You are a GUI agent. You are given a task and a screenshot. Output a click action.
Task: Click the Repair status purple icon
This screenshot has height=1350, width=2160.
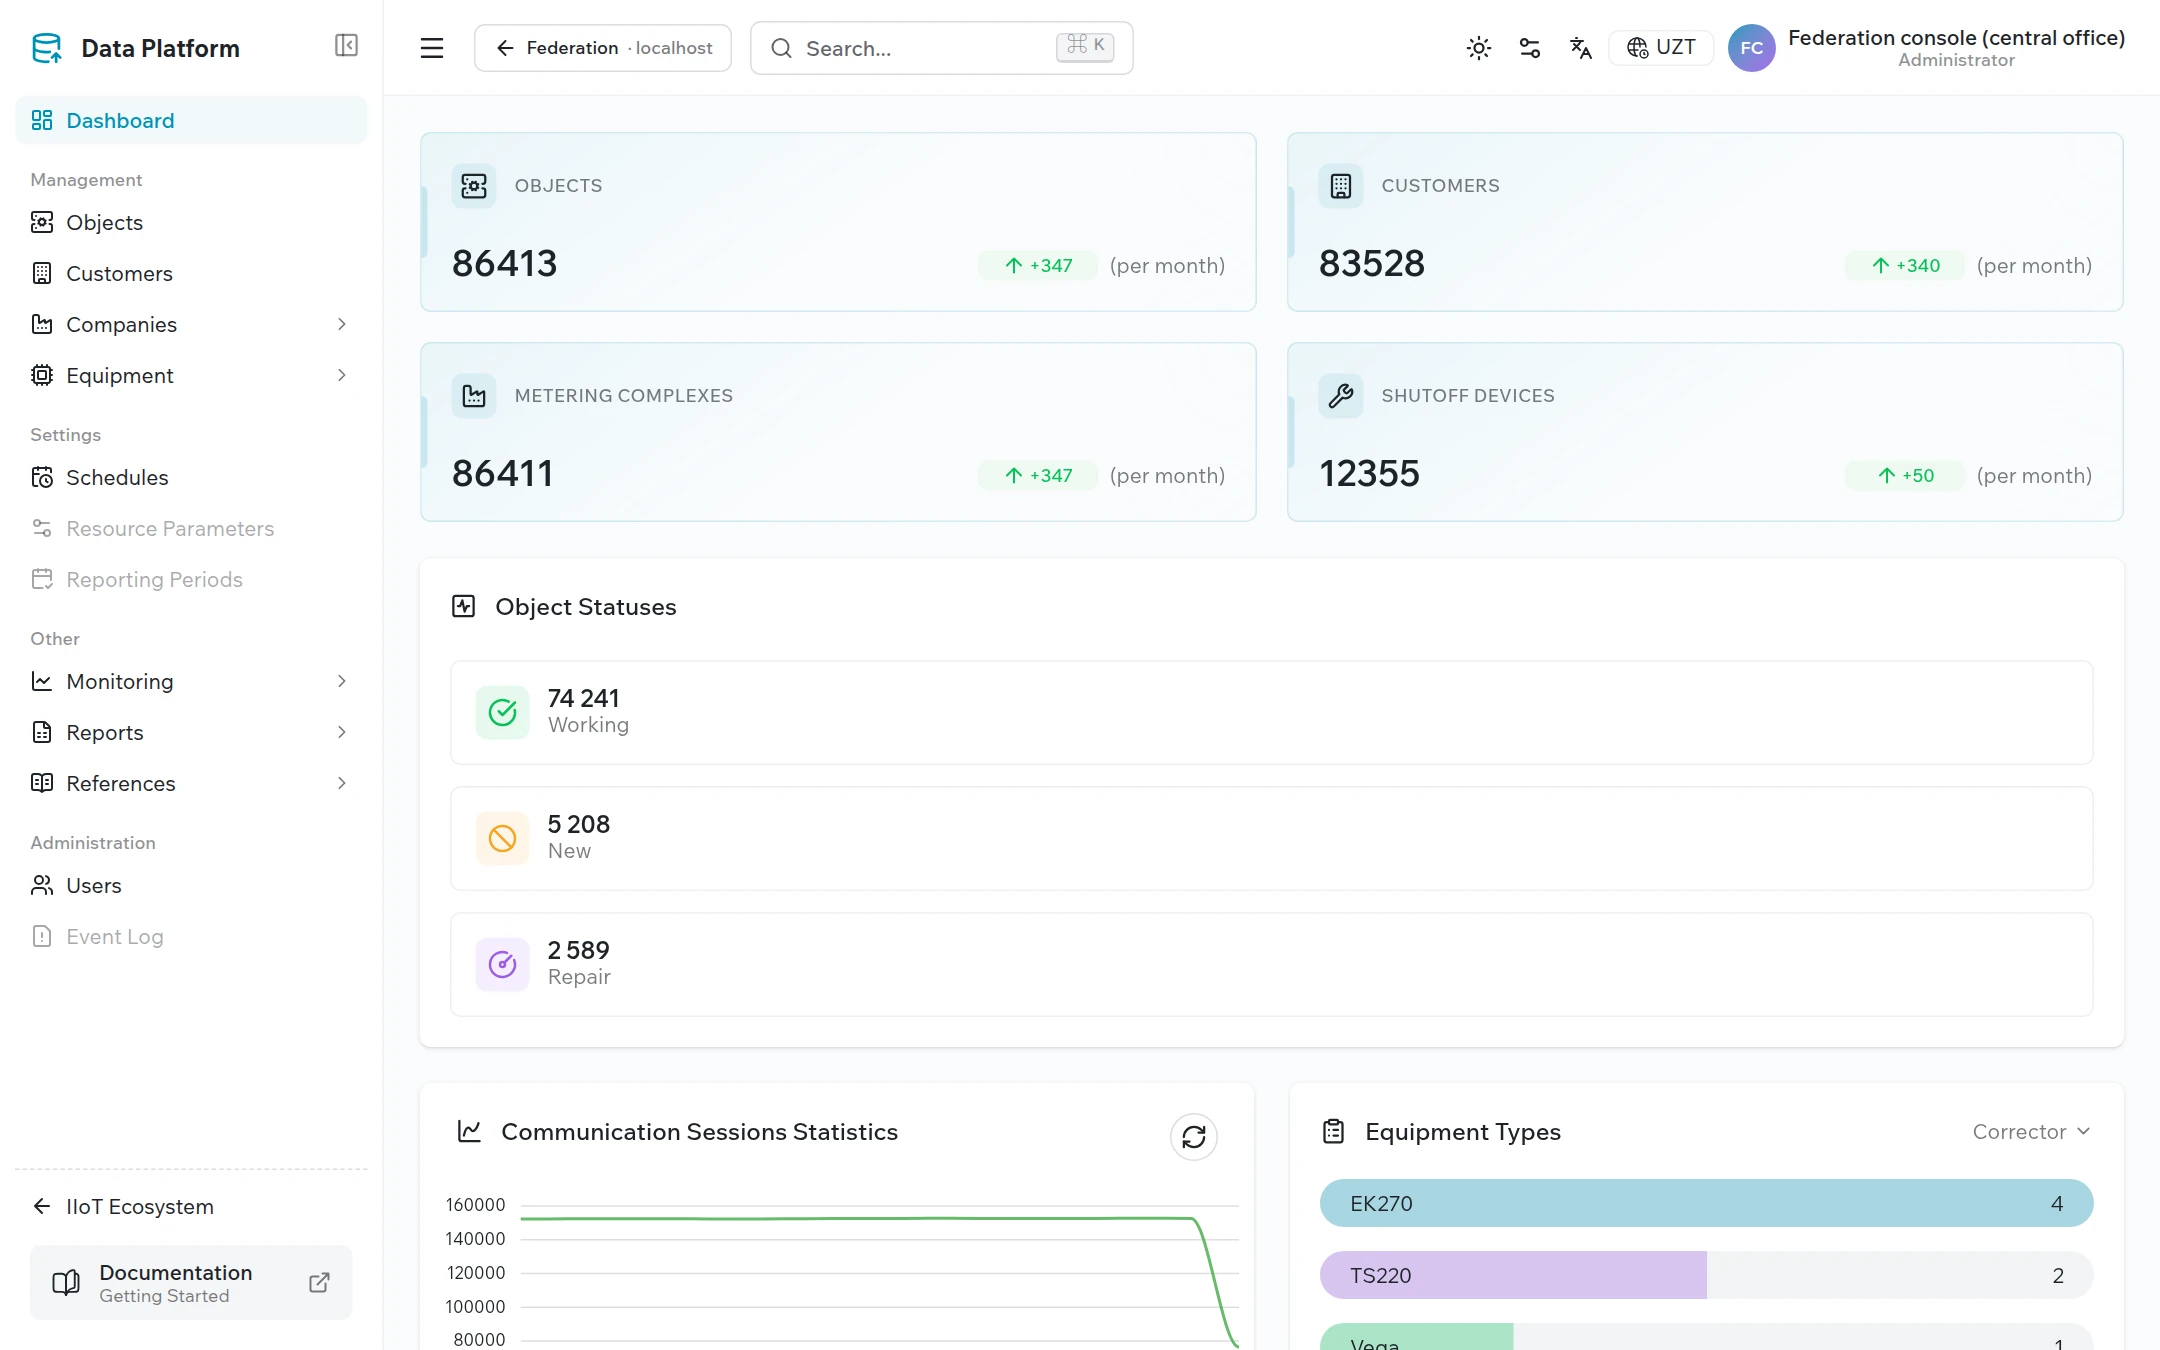coord(502,964)
